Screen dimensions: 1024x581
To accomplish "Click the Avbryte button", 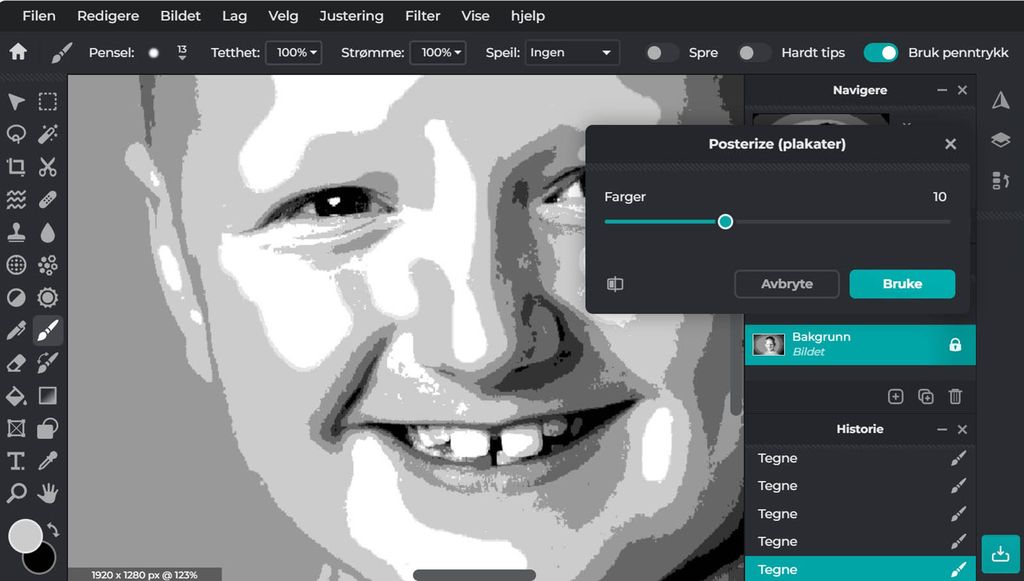I will coord(786,284).
